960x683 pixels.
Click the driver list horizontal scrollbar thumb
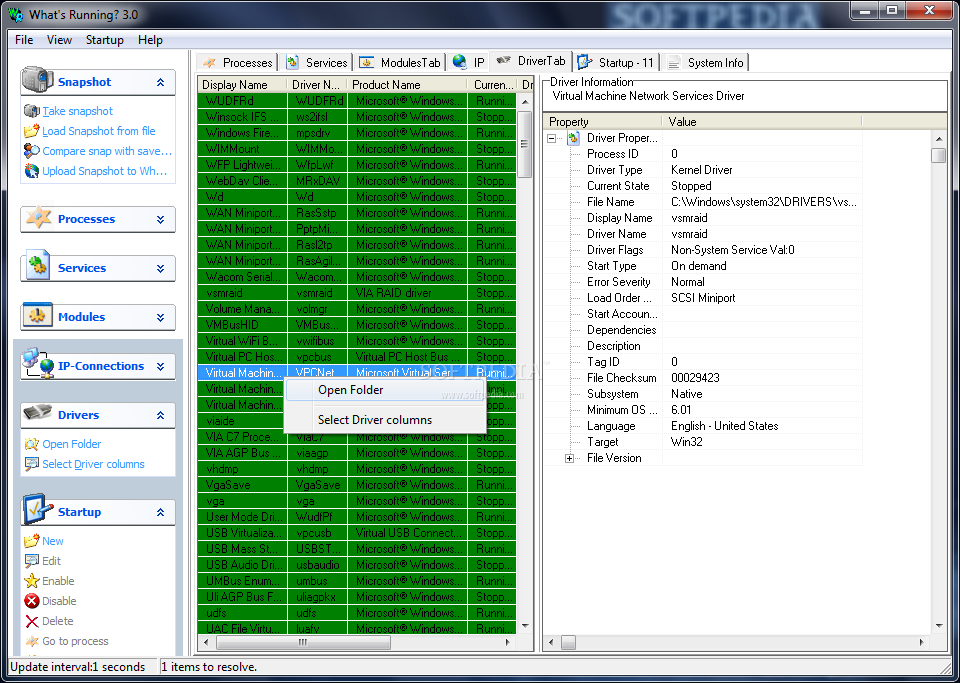(303, 642)
